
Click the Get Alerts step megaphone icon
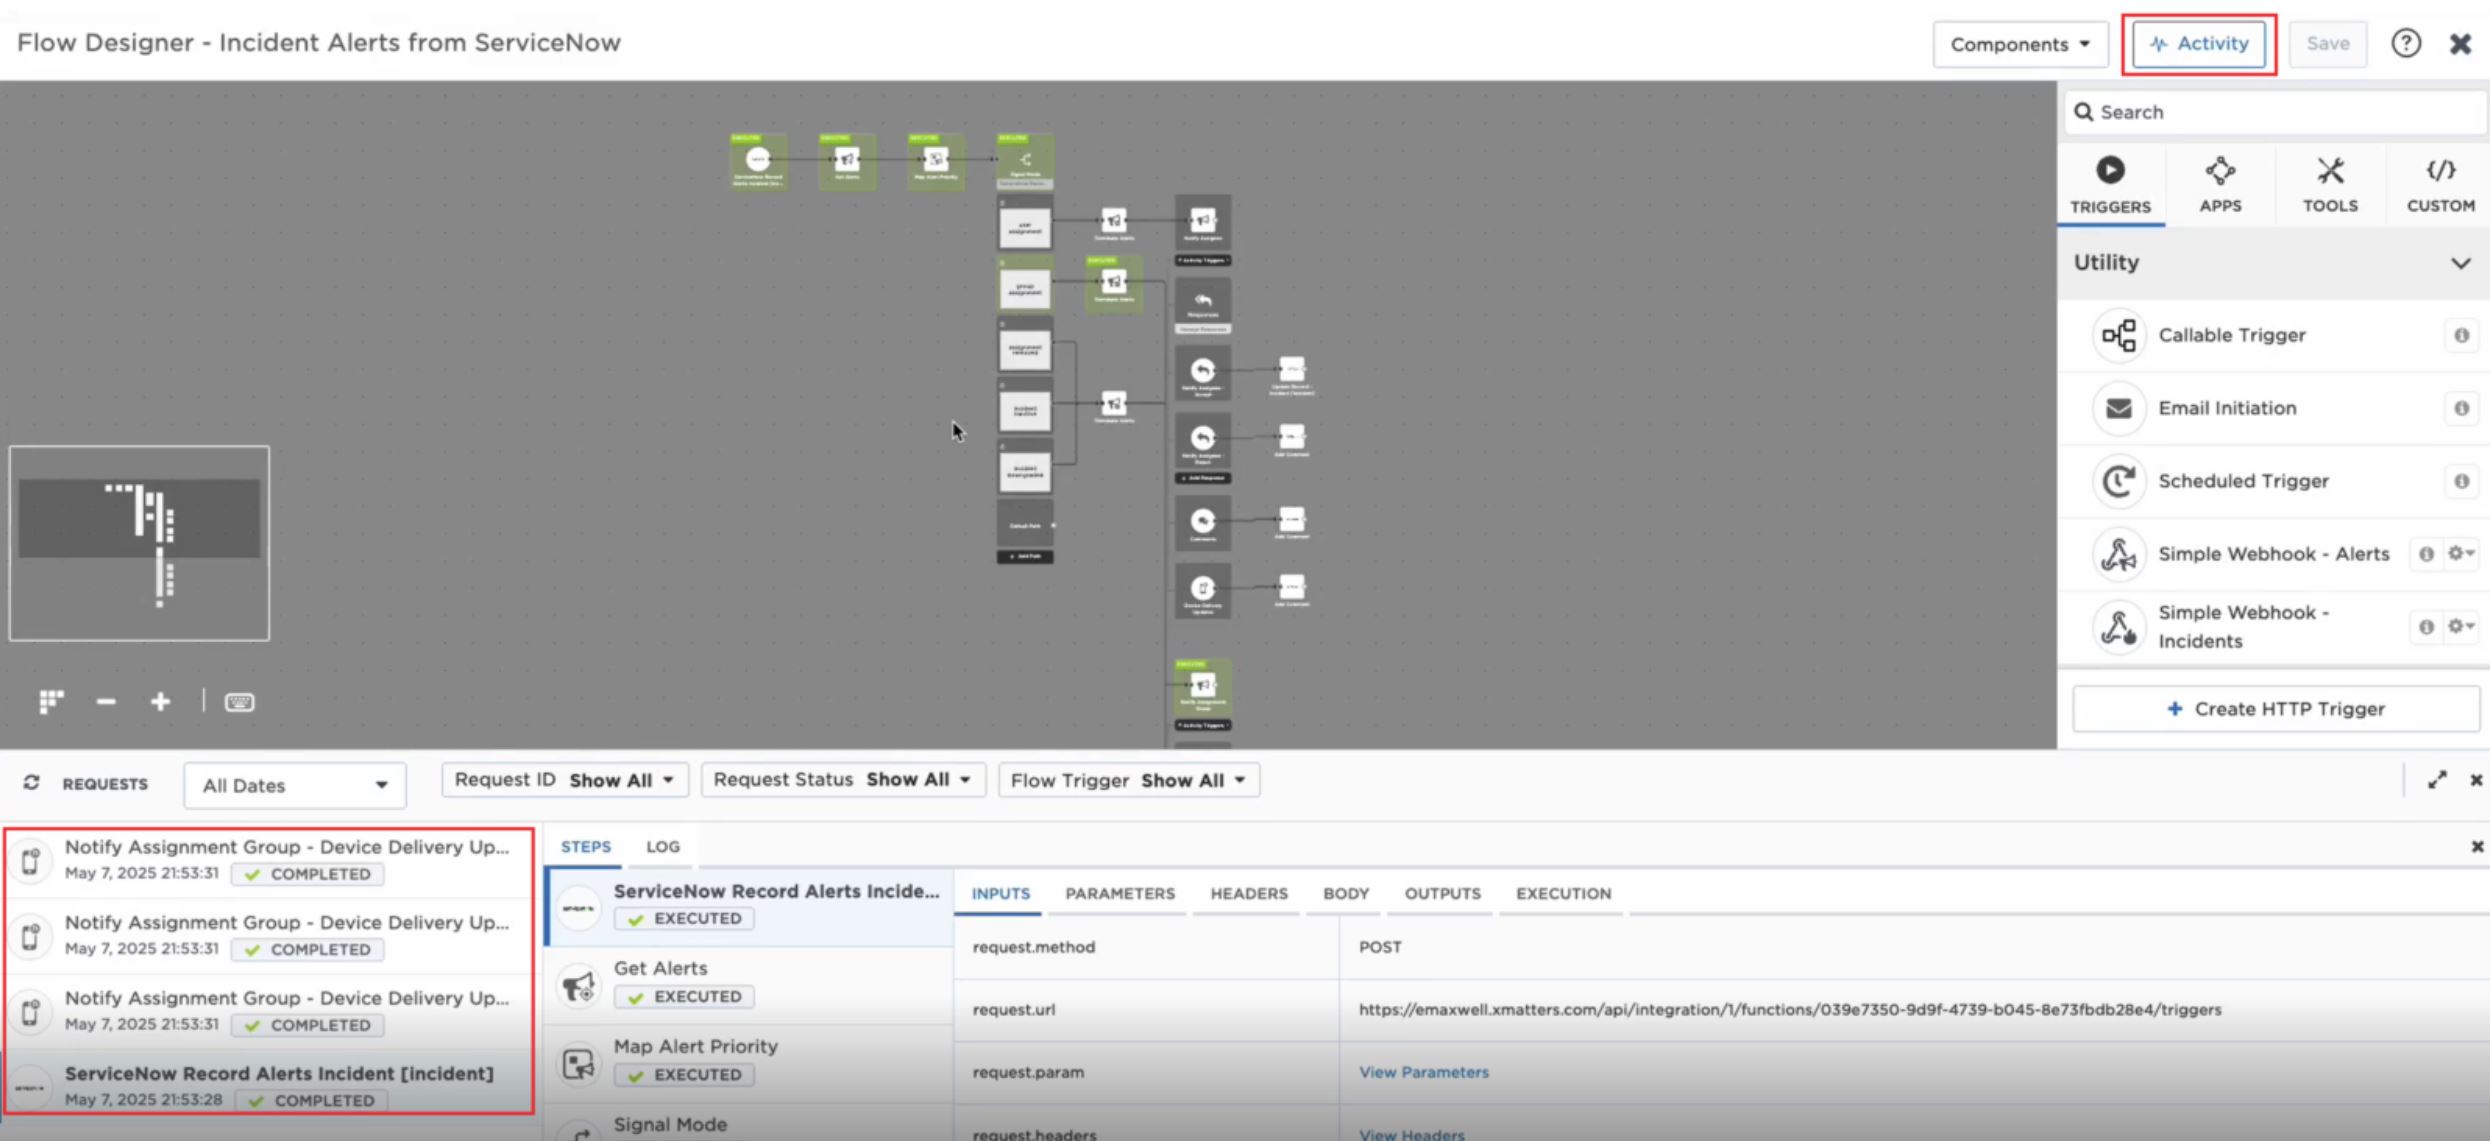(x=579, y=986)
